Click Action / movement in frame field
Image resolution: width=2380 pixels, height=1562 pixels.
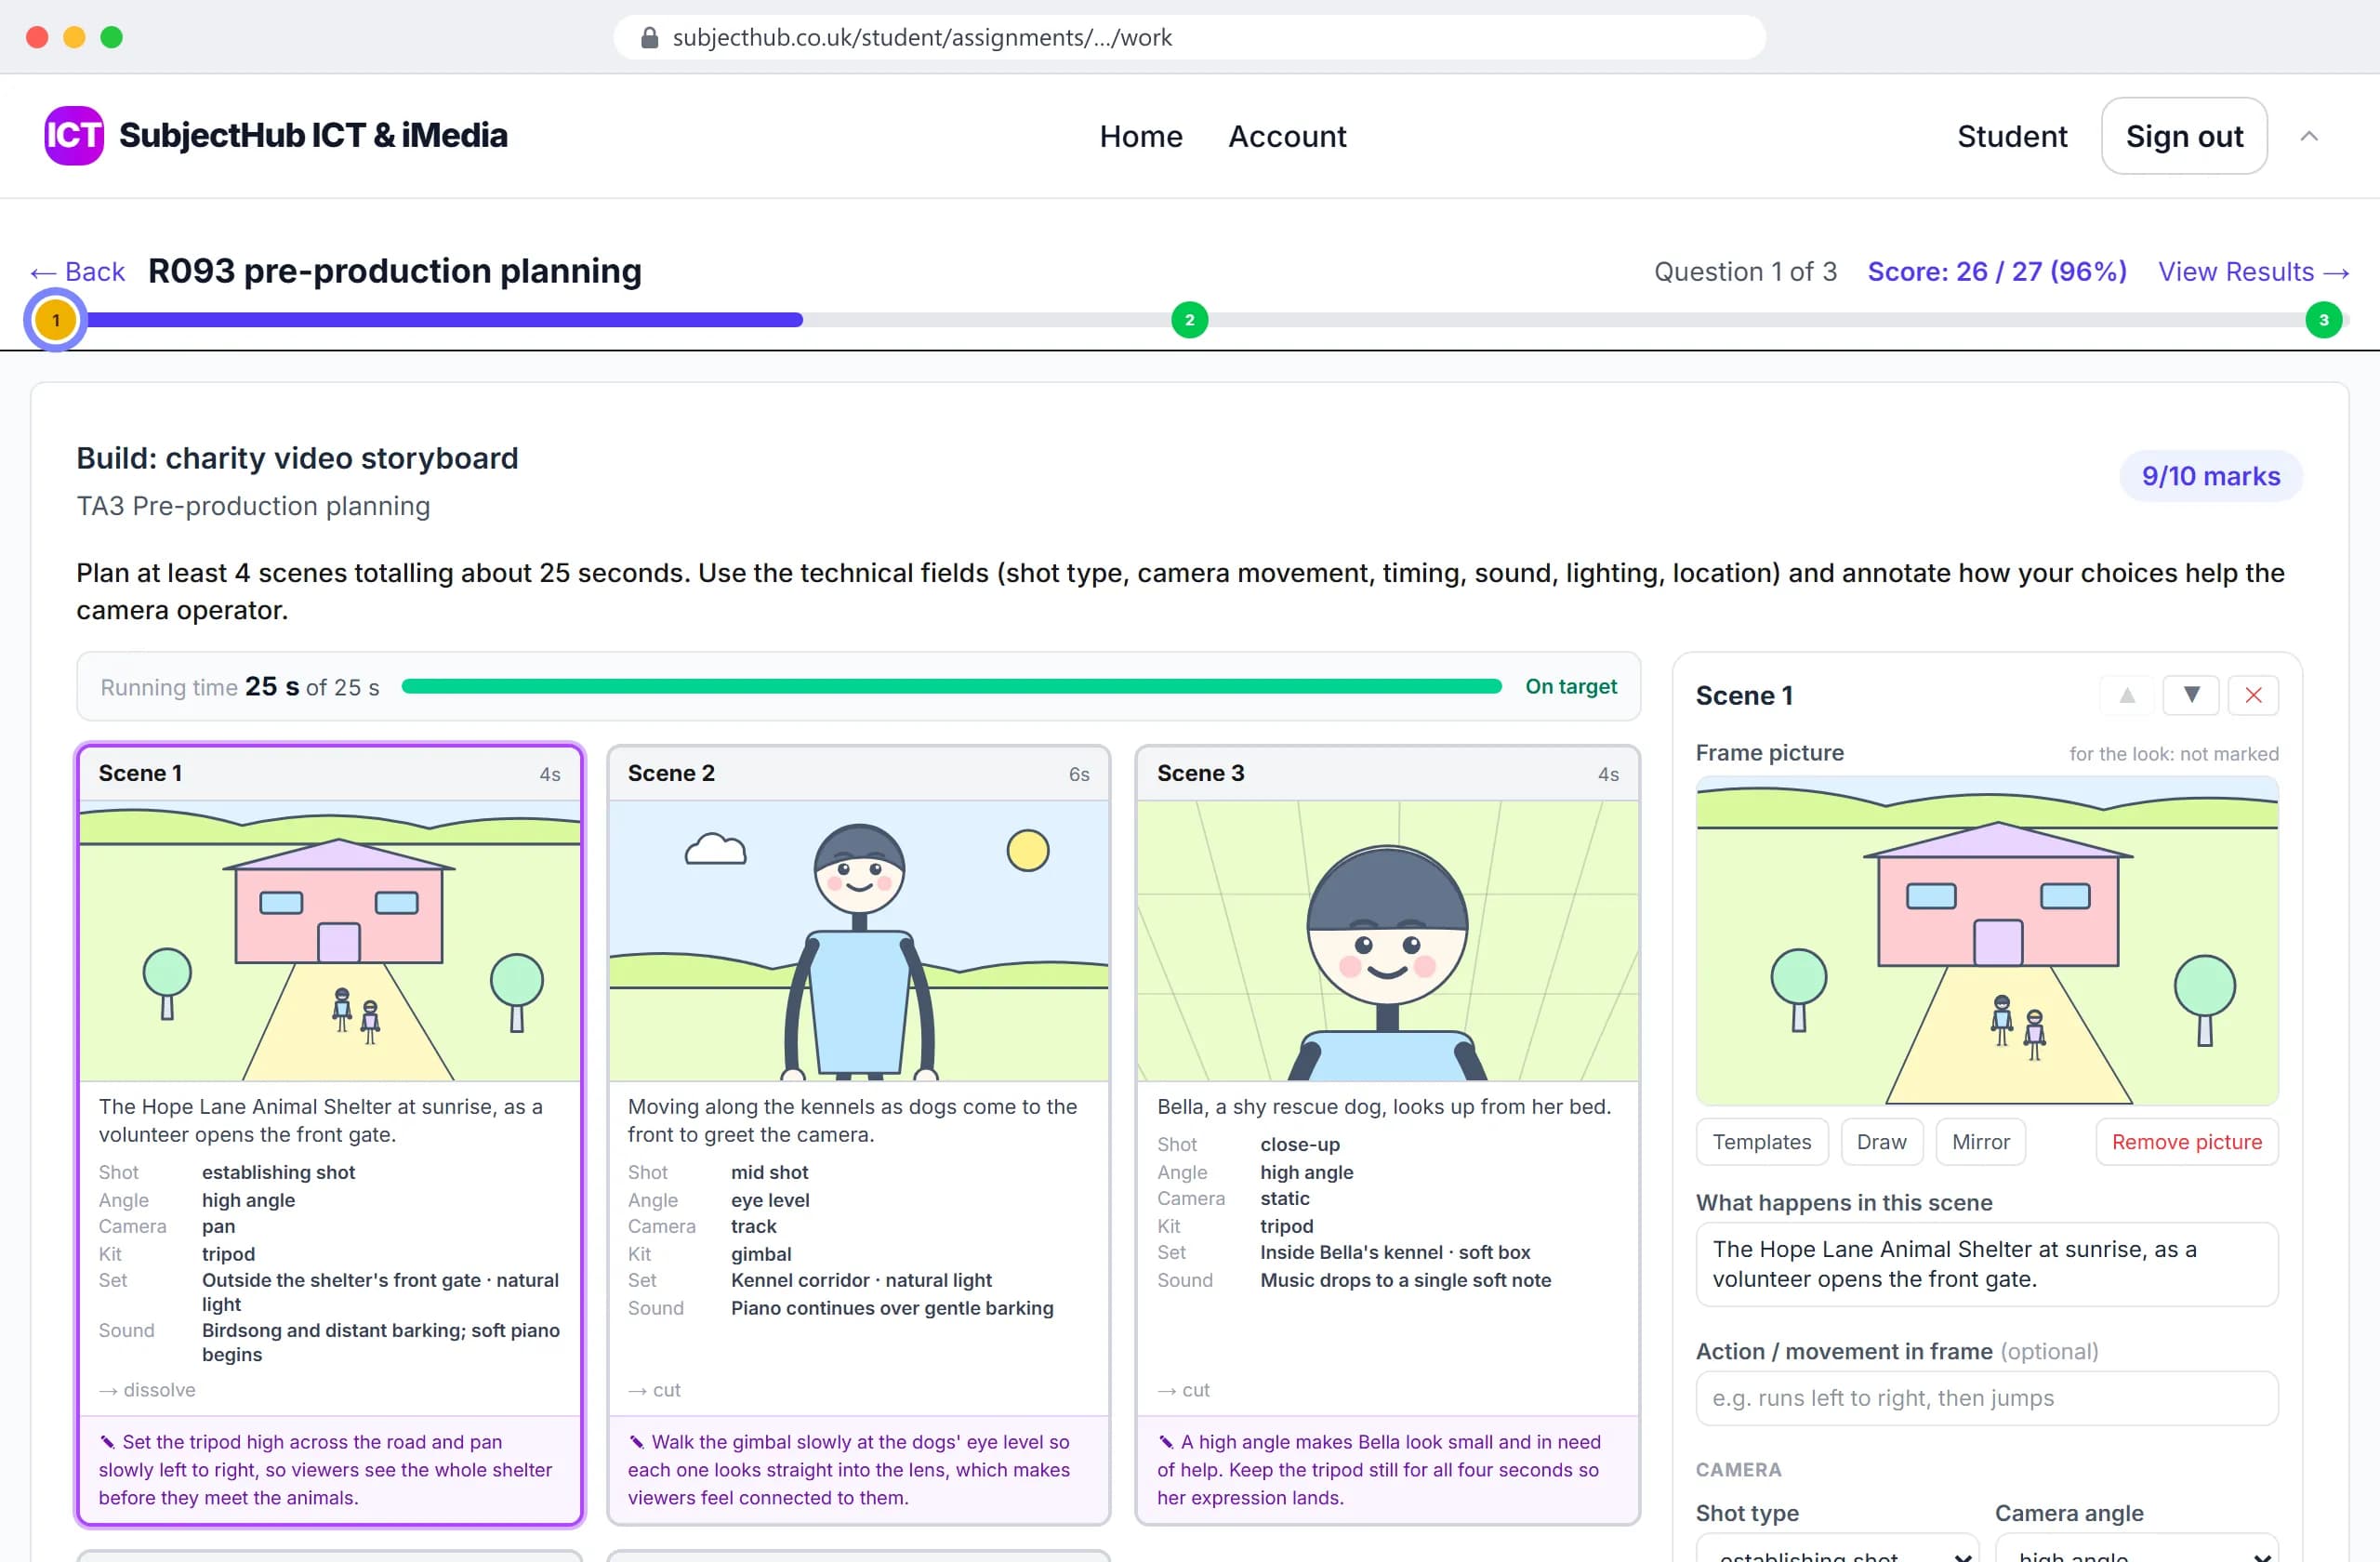click(1986, 1398)
